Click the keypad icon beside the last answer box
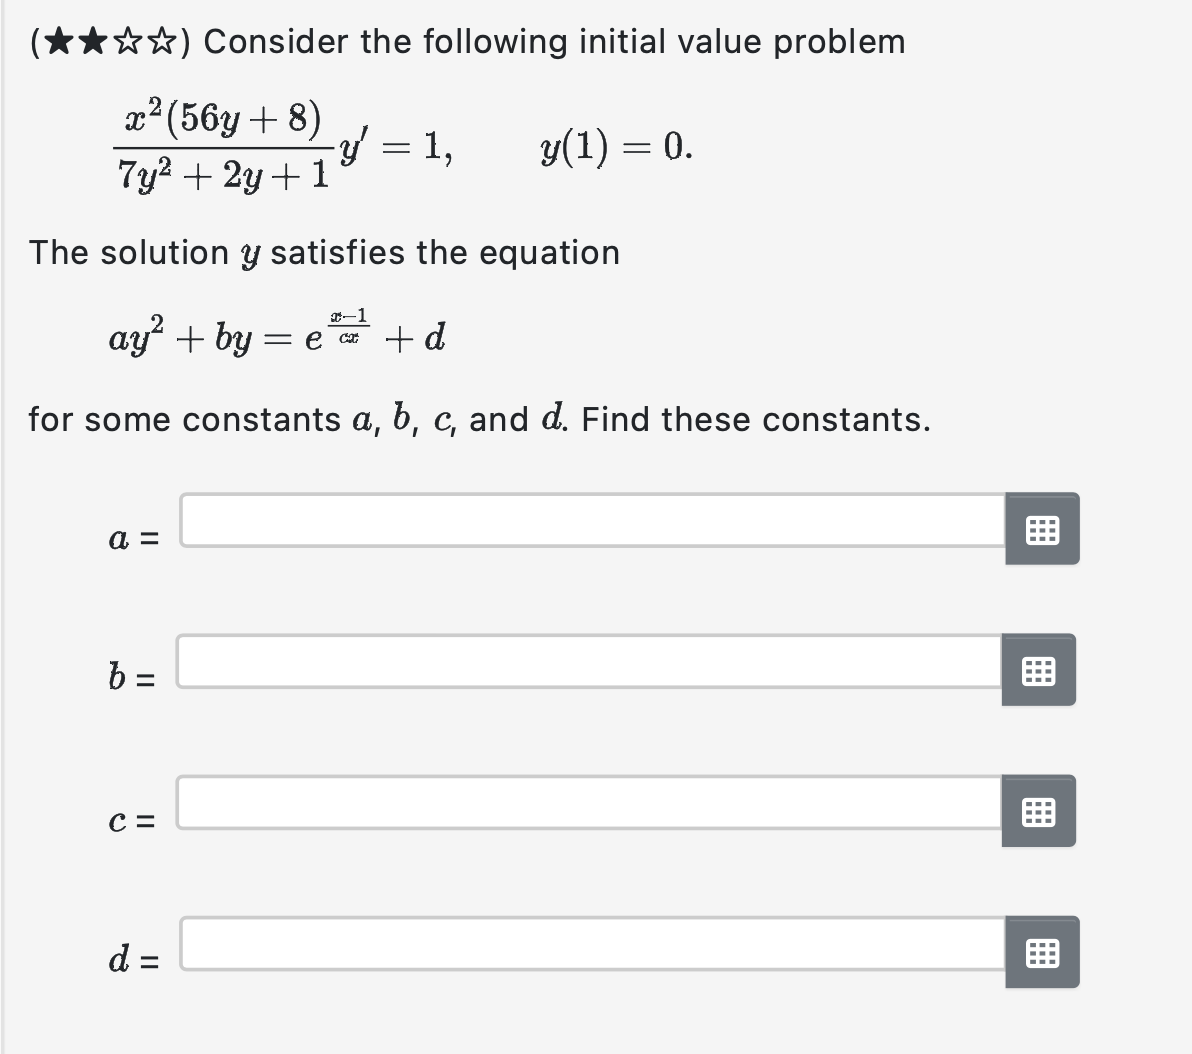Image resolution: width=1192 pixels, height=1054 pixels. [x=1041, y=953]
